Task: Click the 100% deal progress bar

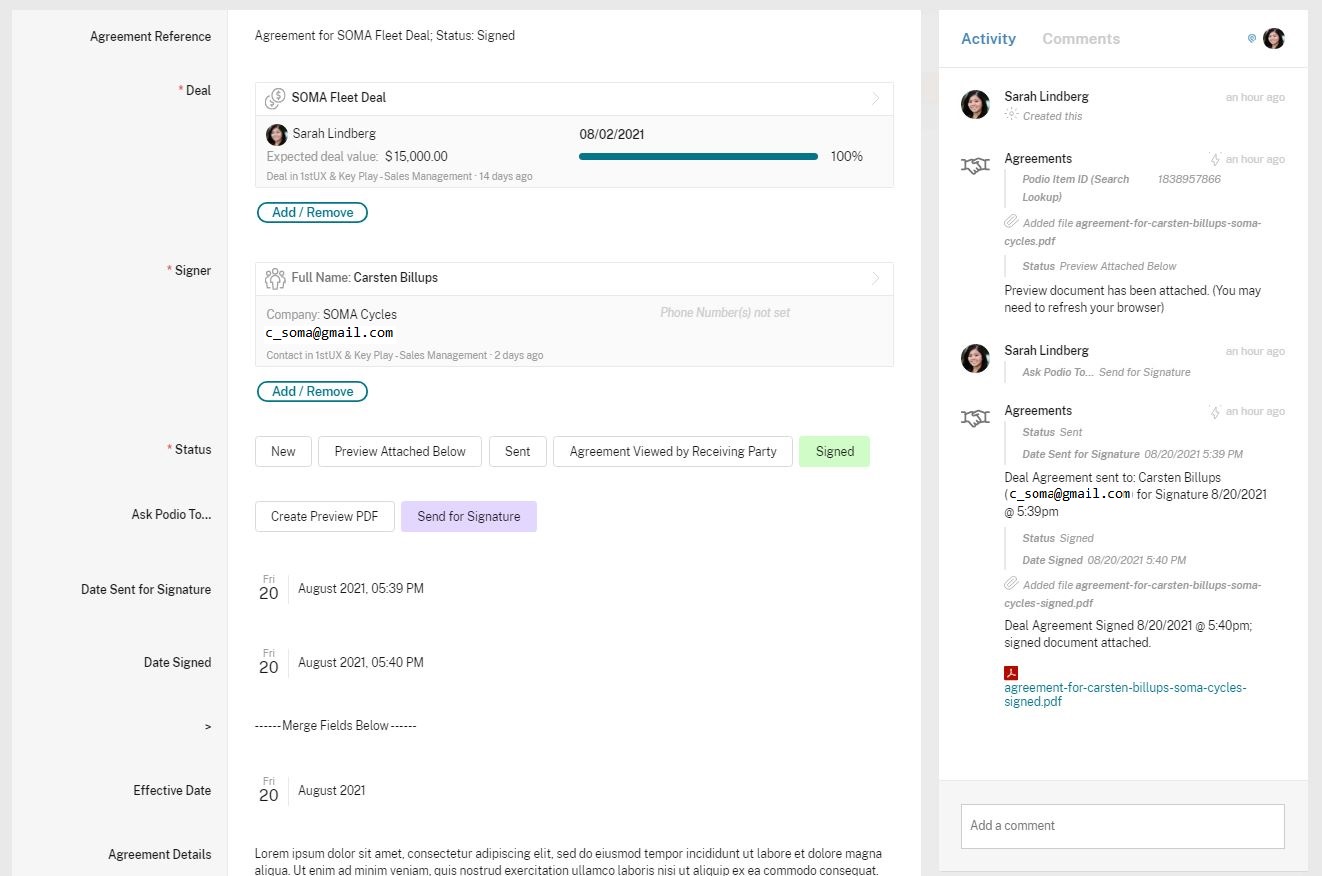Action: [698, 156]
